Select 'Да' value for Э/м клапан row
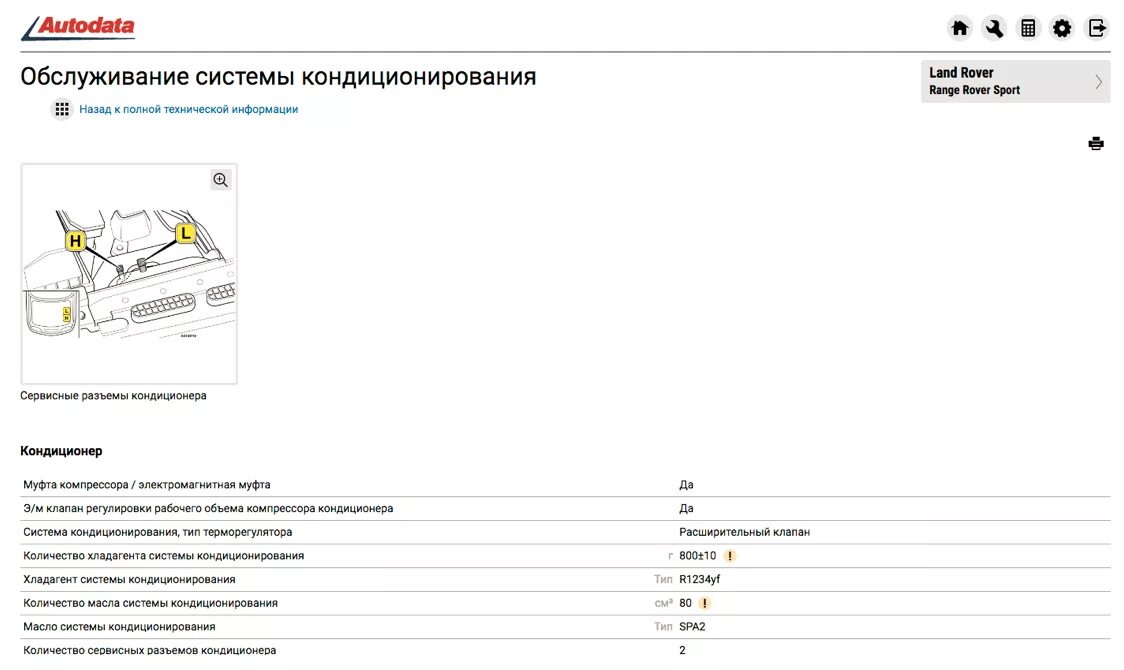 686,508
